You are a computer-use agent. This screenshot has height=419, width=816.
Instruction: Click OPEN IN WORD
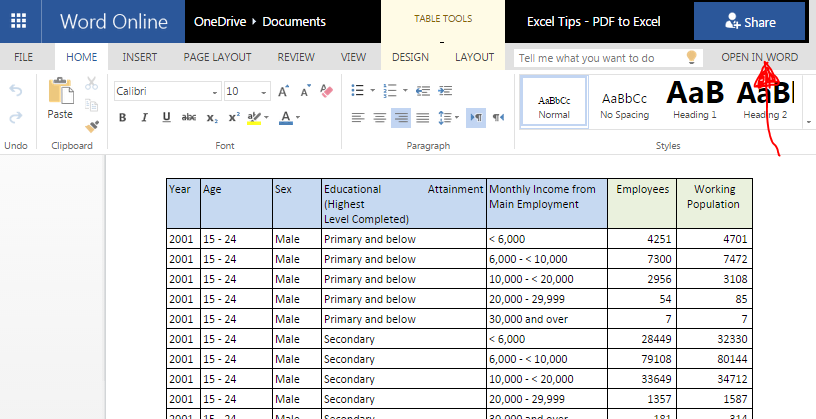pos(759,57)
